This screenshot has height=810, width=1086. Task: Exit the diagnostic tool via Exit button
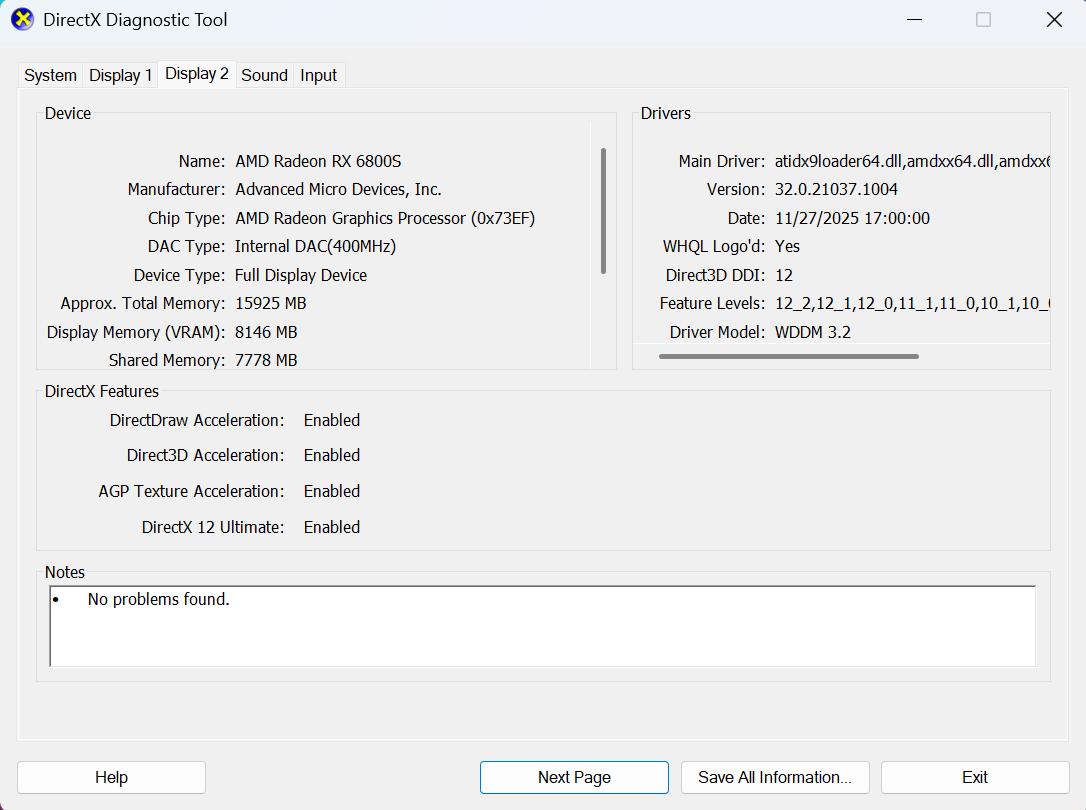click(975, 777)
